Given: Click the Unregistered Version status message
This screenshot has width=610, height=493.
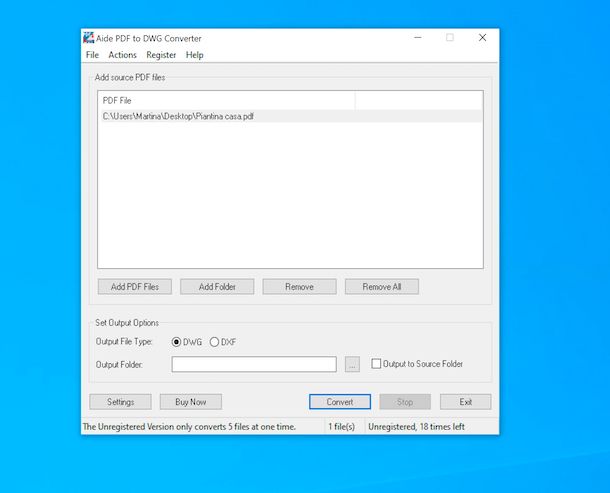Looking at the screenshot, I should 189,427.
